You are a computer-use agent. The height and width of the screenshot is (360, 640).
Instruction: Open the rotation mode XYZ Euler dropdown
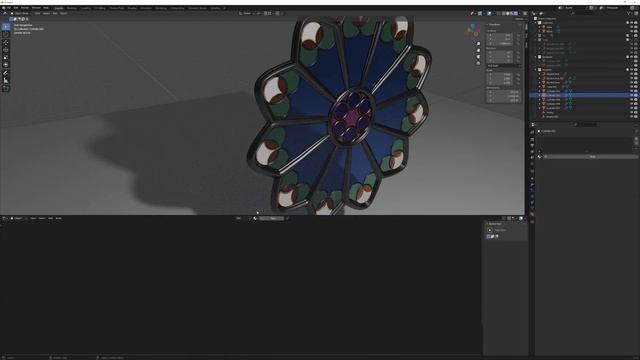503,65
